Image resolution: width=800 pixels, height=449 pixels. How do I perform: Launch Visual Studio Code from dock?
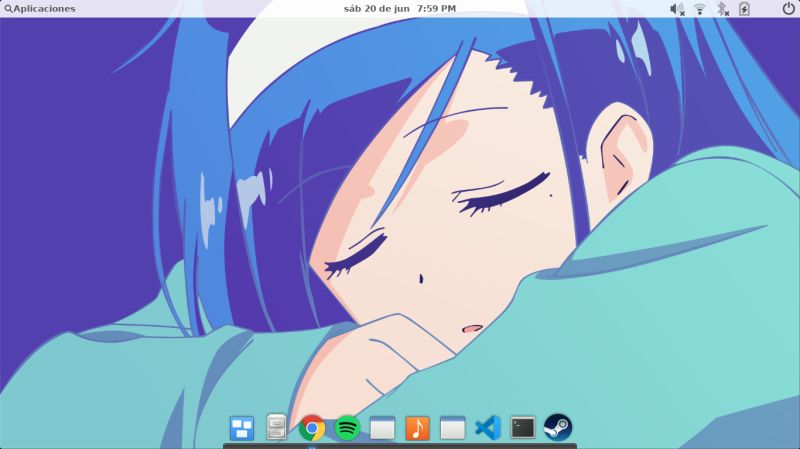point(488,428)
